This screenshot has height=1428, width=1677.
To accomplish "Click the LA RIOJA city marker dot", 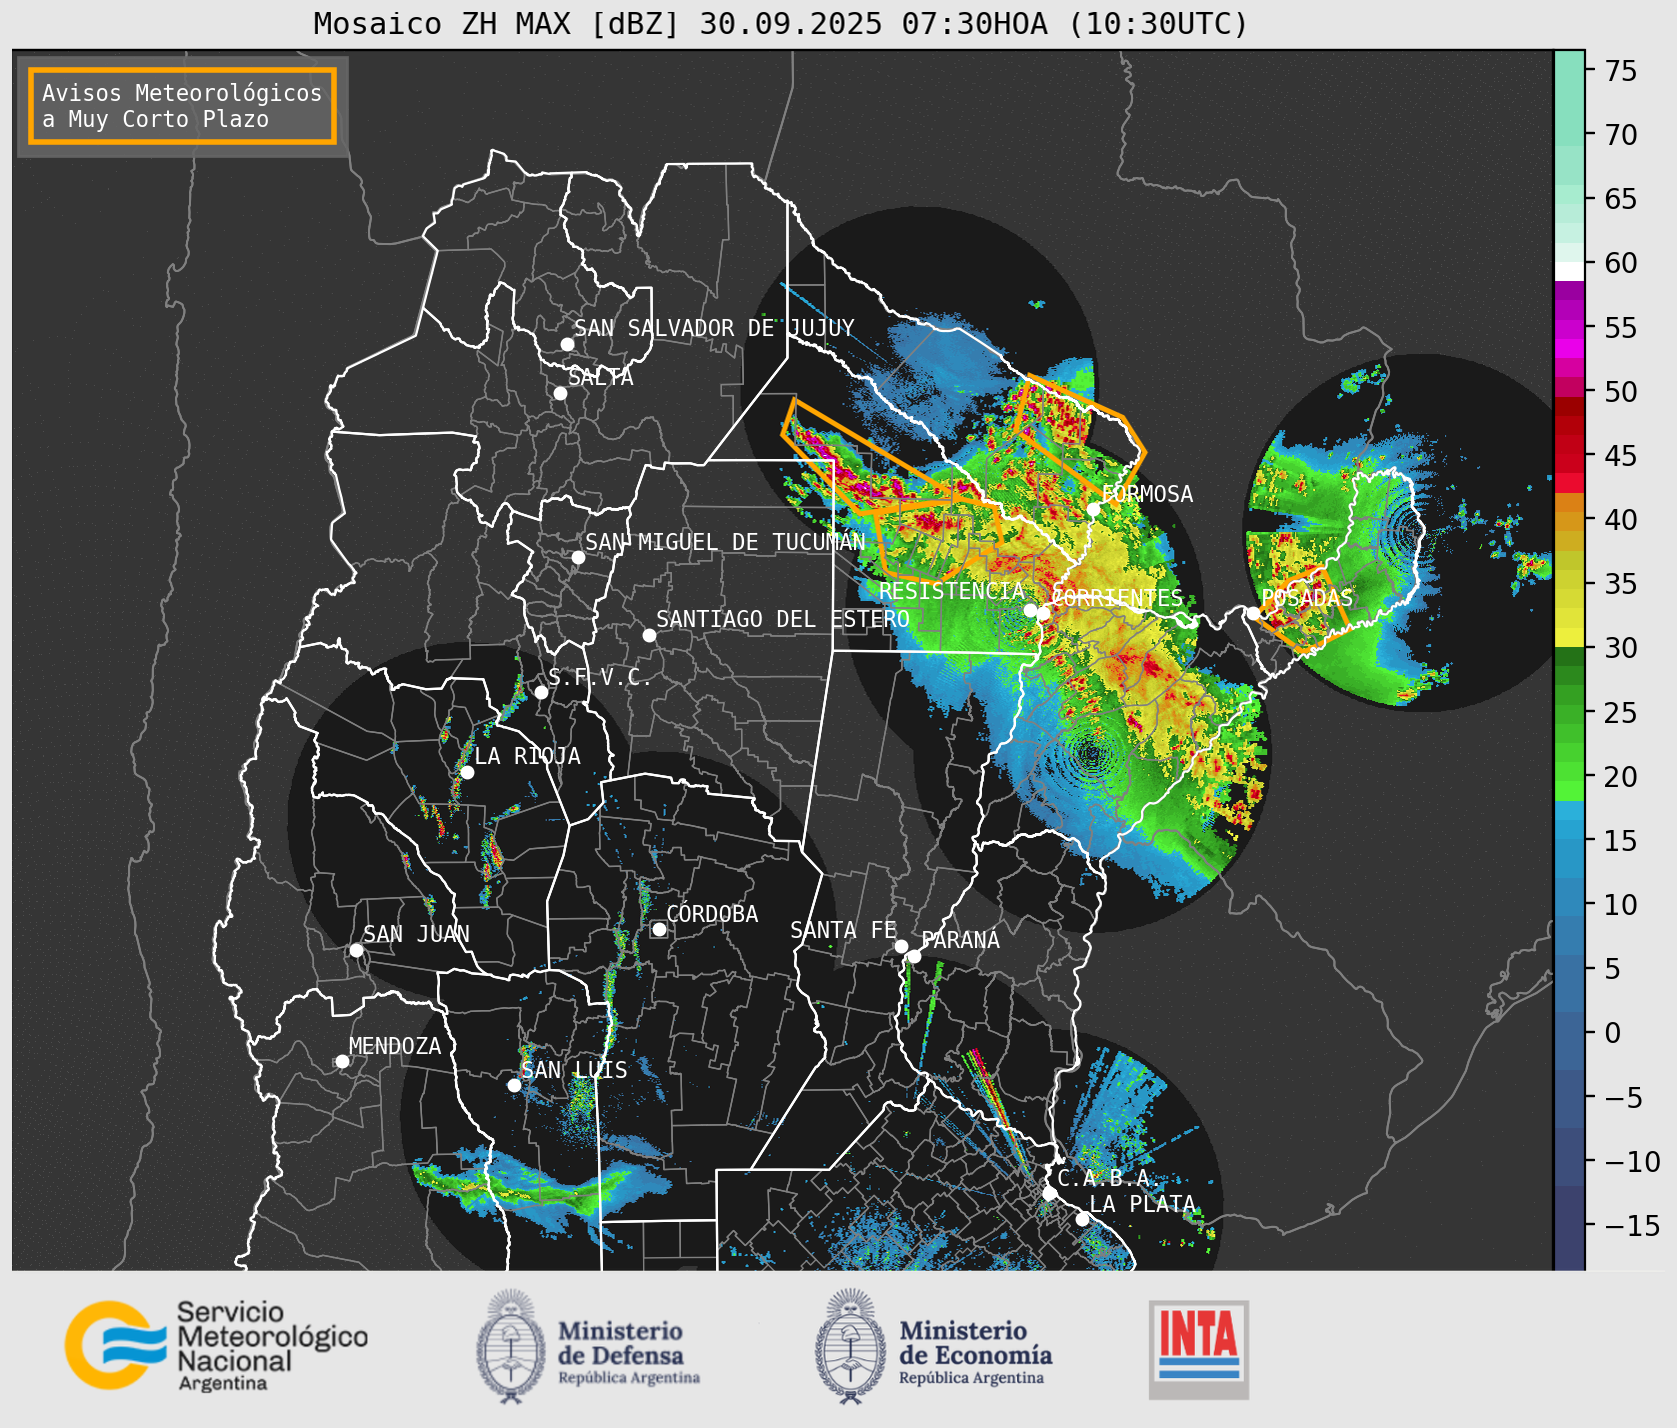I will (x=467, y=772).
